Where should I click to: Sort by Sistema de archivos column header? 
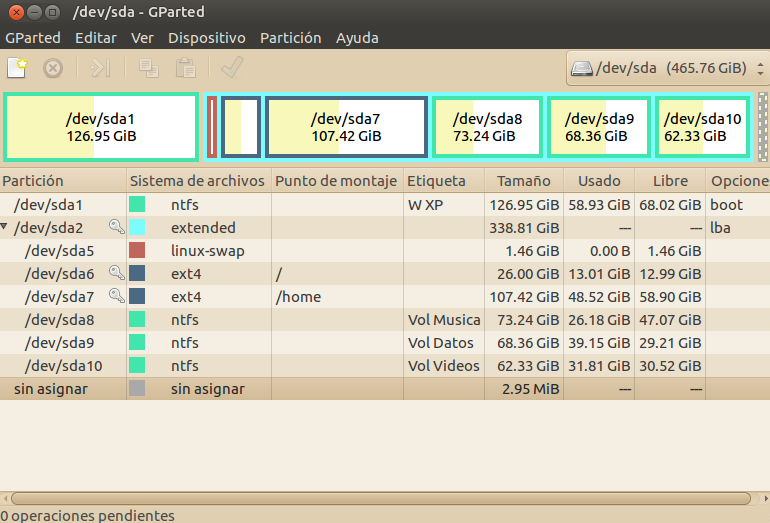[199, 181]
